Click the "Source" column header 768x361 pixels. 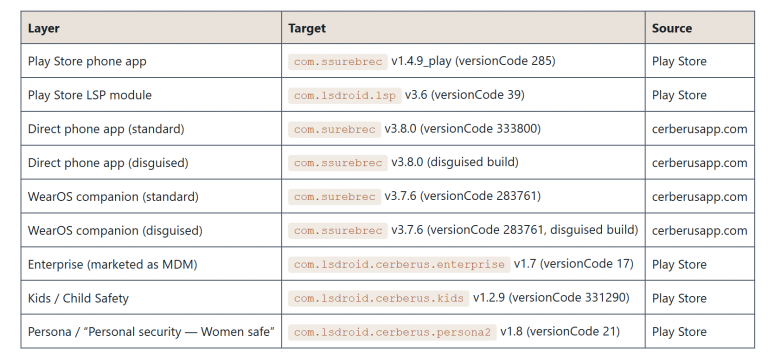tap(699, 27)
